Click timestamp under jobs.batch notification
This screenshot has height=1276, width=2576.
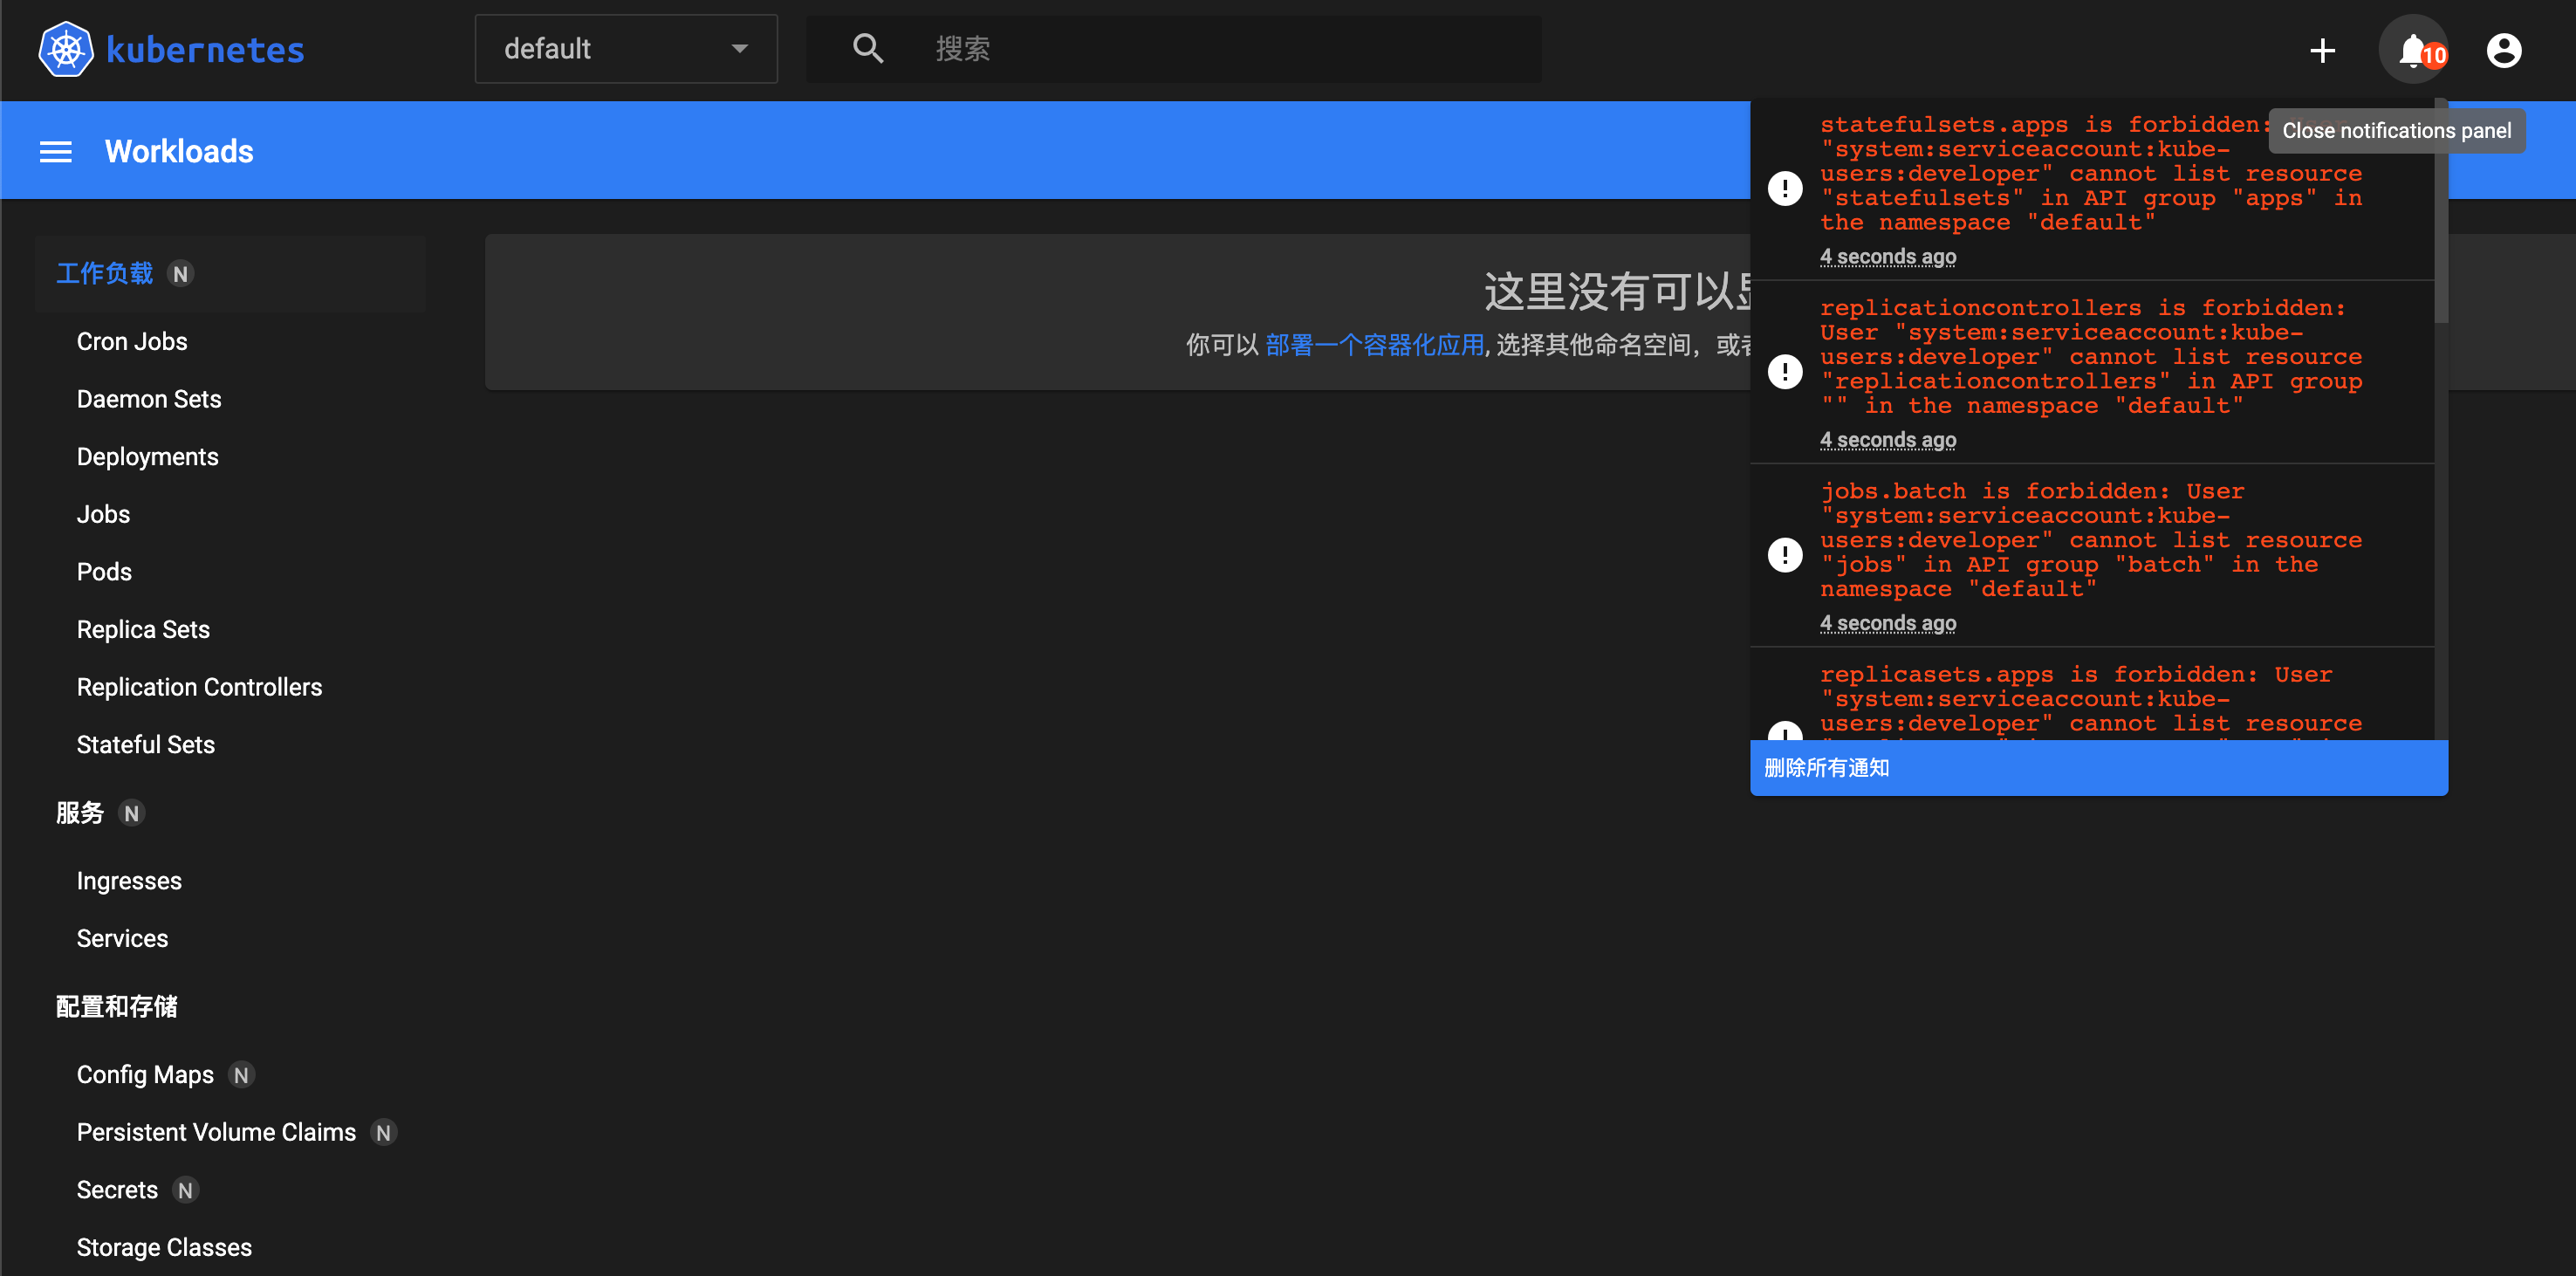click(1888, 624)
